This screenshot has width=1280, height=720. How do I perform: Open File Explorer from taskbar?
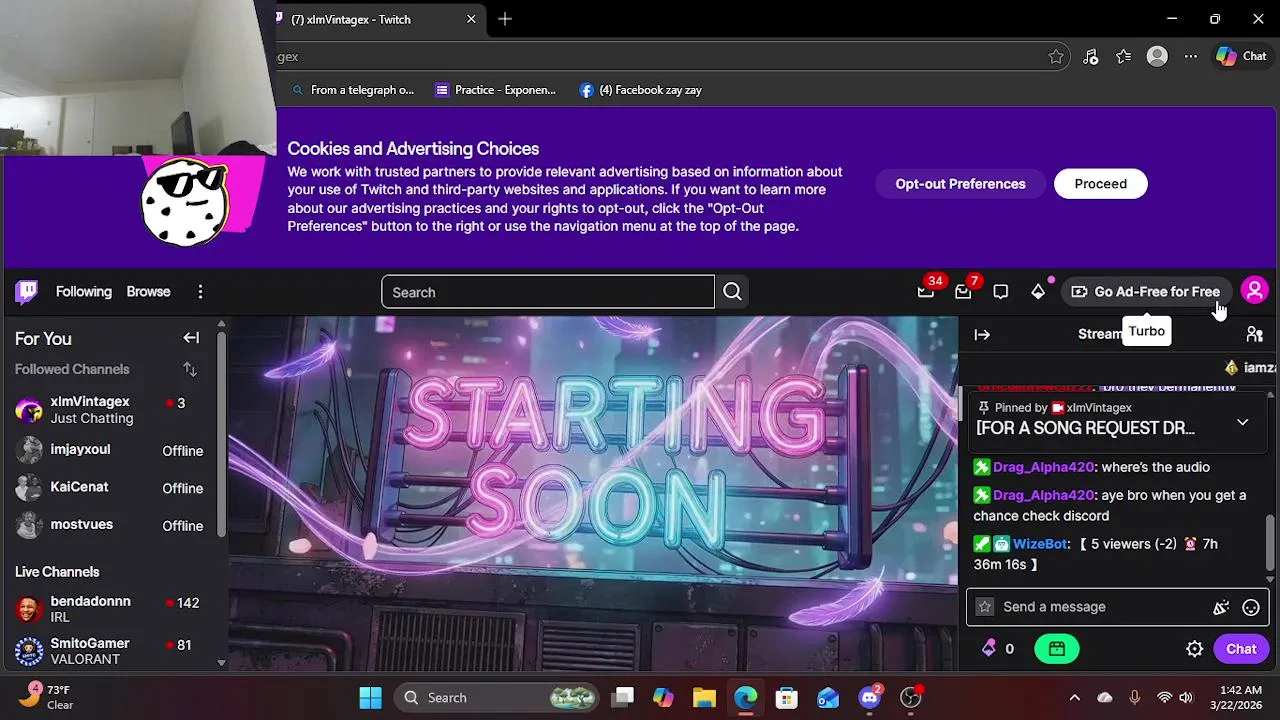(704, 698)
